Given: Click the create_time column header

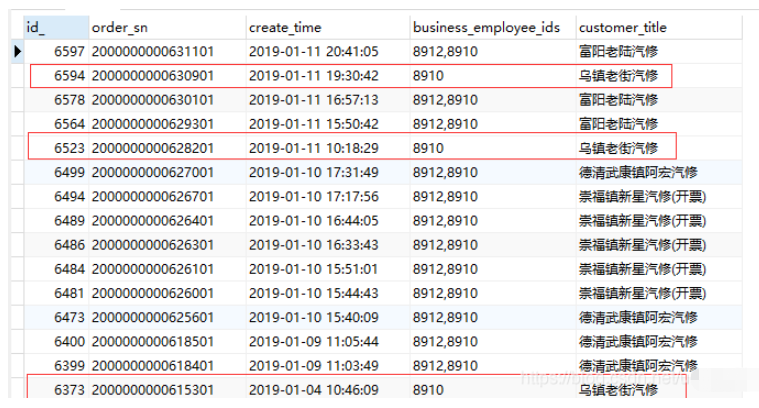Looking at the screenshot, I should pyautogui.click(x=328, y=28).
